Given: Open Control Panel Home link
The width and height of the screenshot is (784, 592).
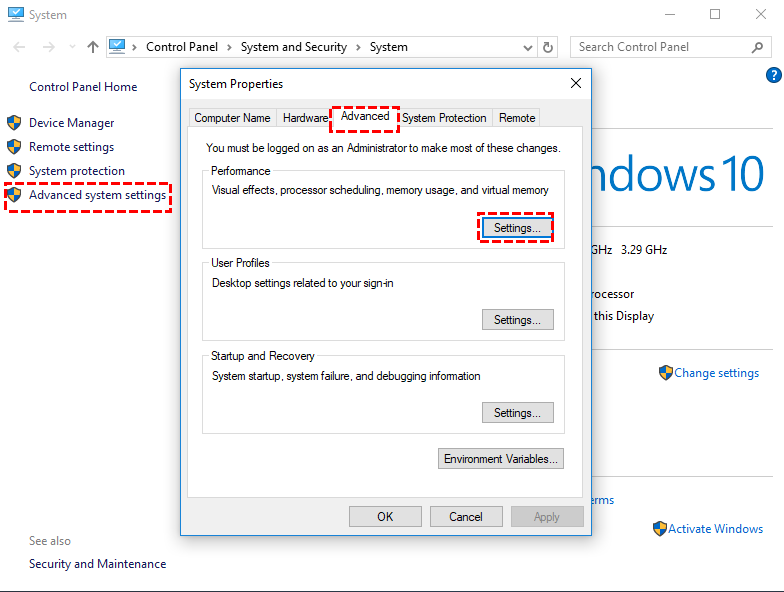Looking at the screenshot, I should [83, 86].
